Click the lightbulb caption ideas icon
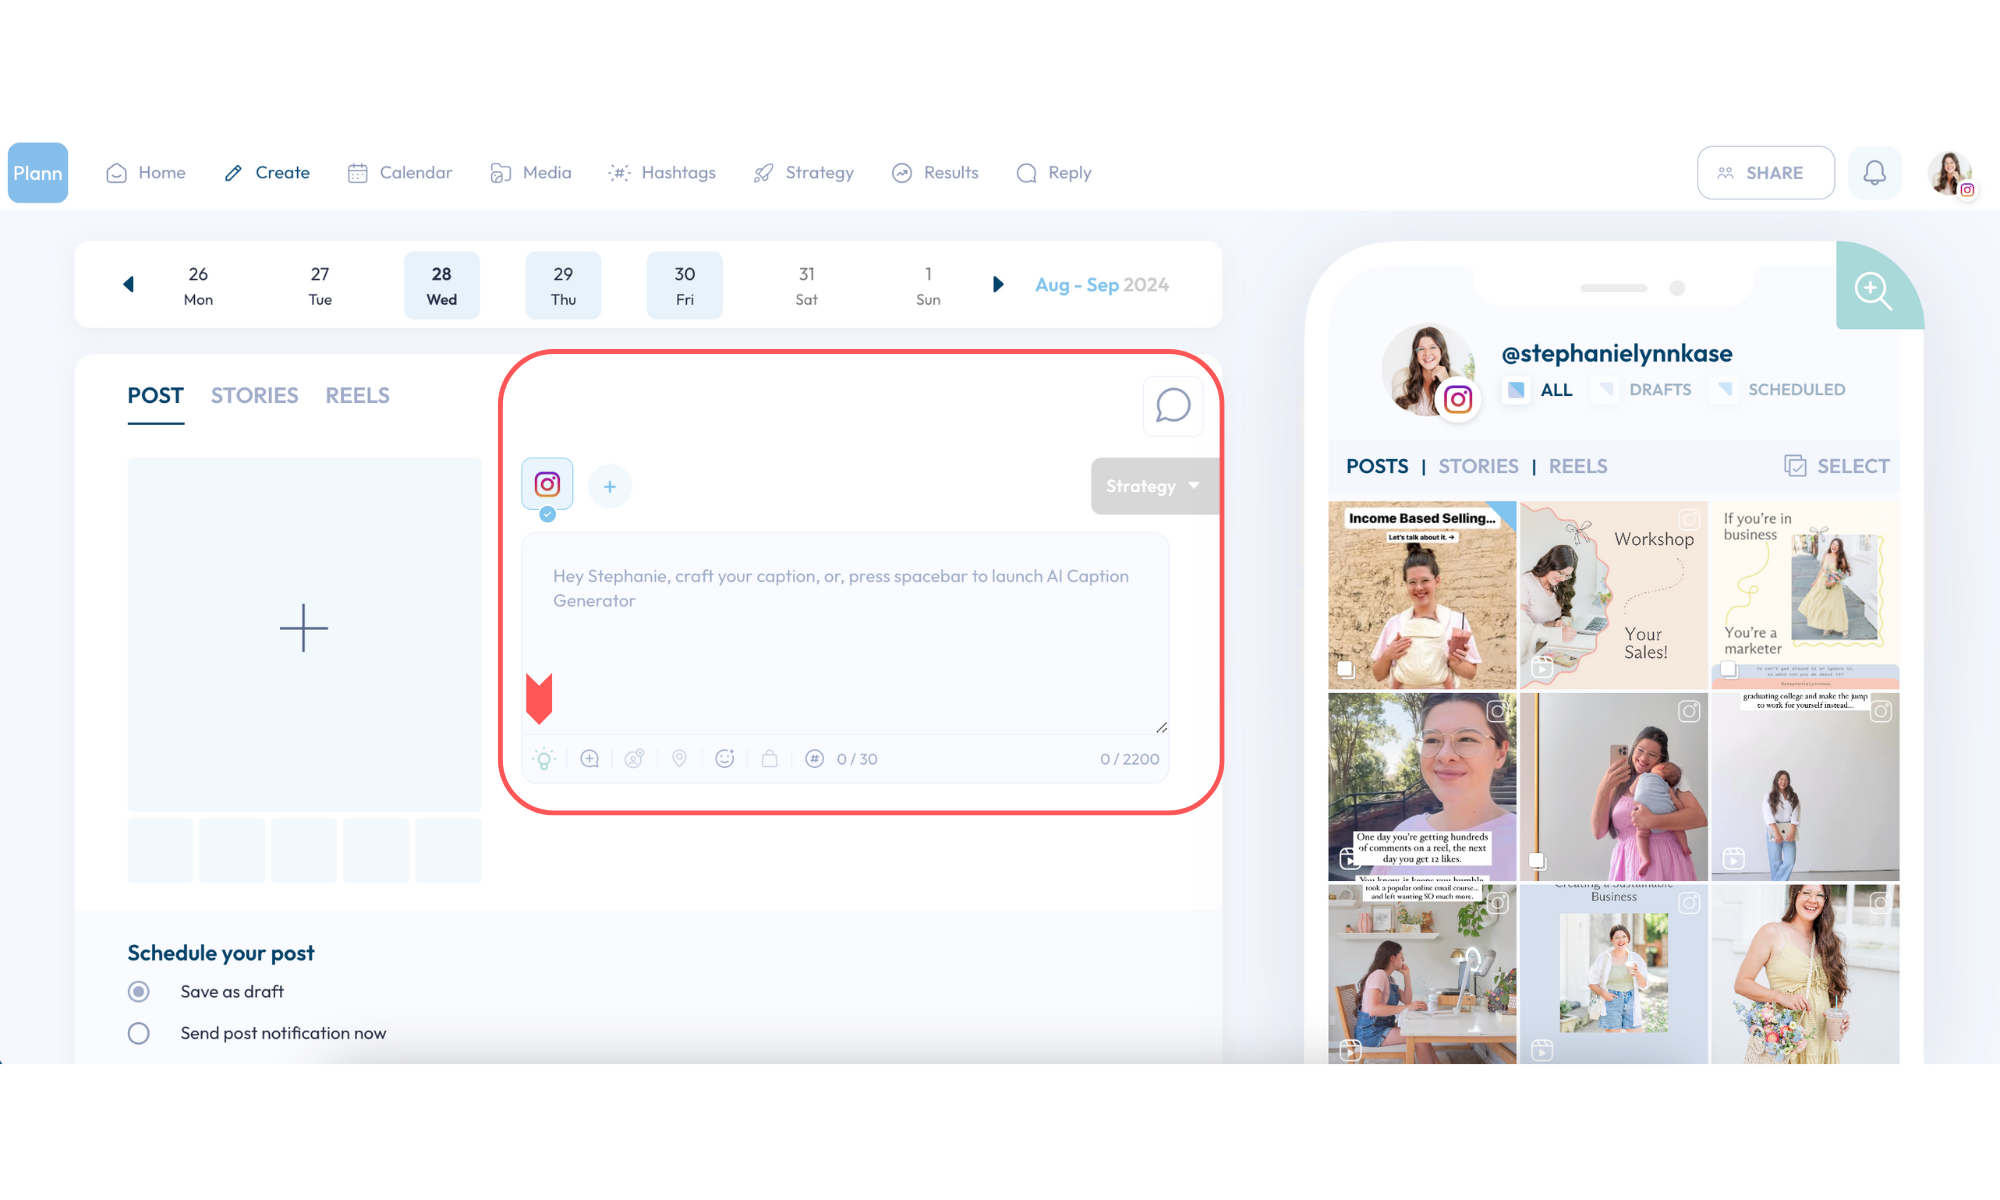The width and height of the screenshot is (2000, 1200). (544, 759)
